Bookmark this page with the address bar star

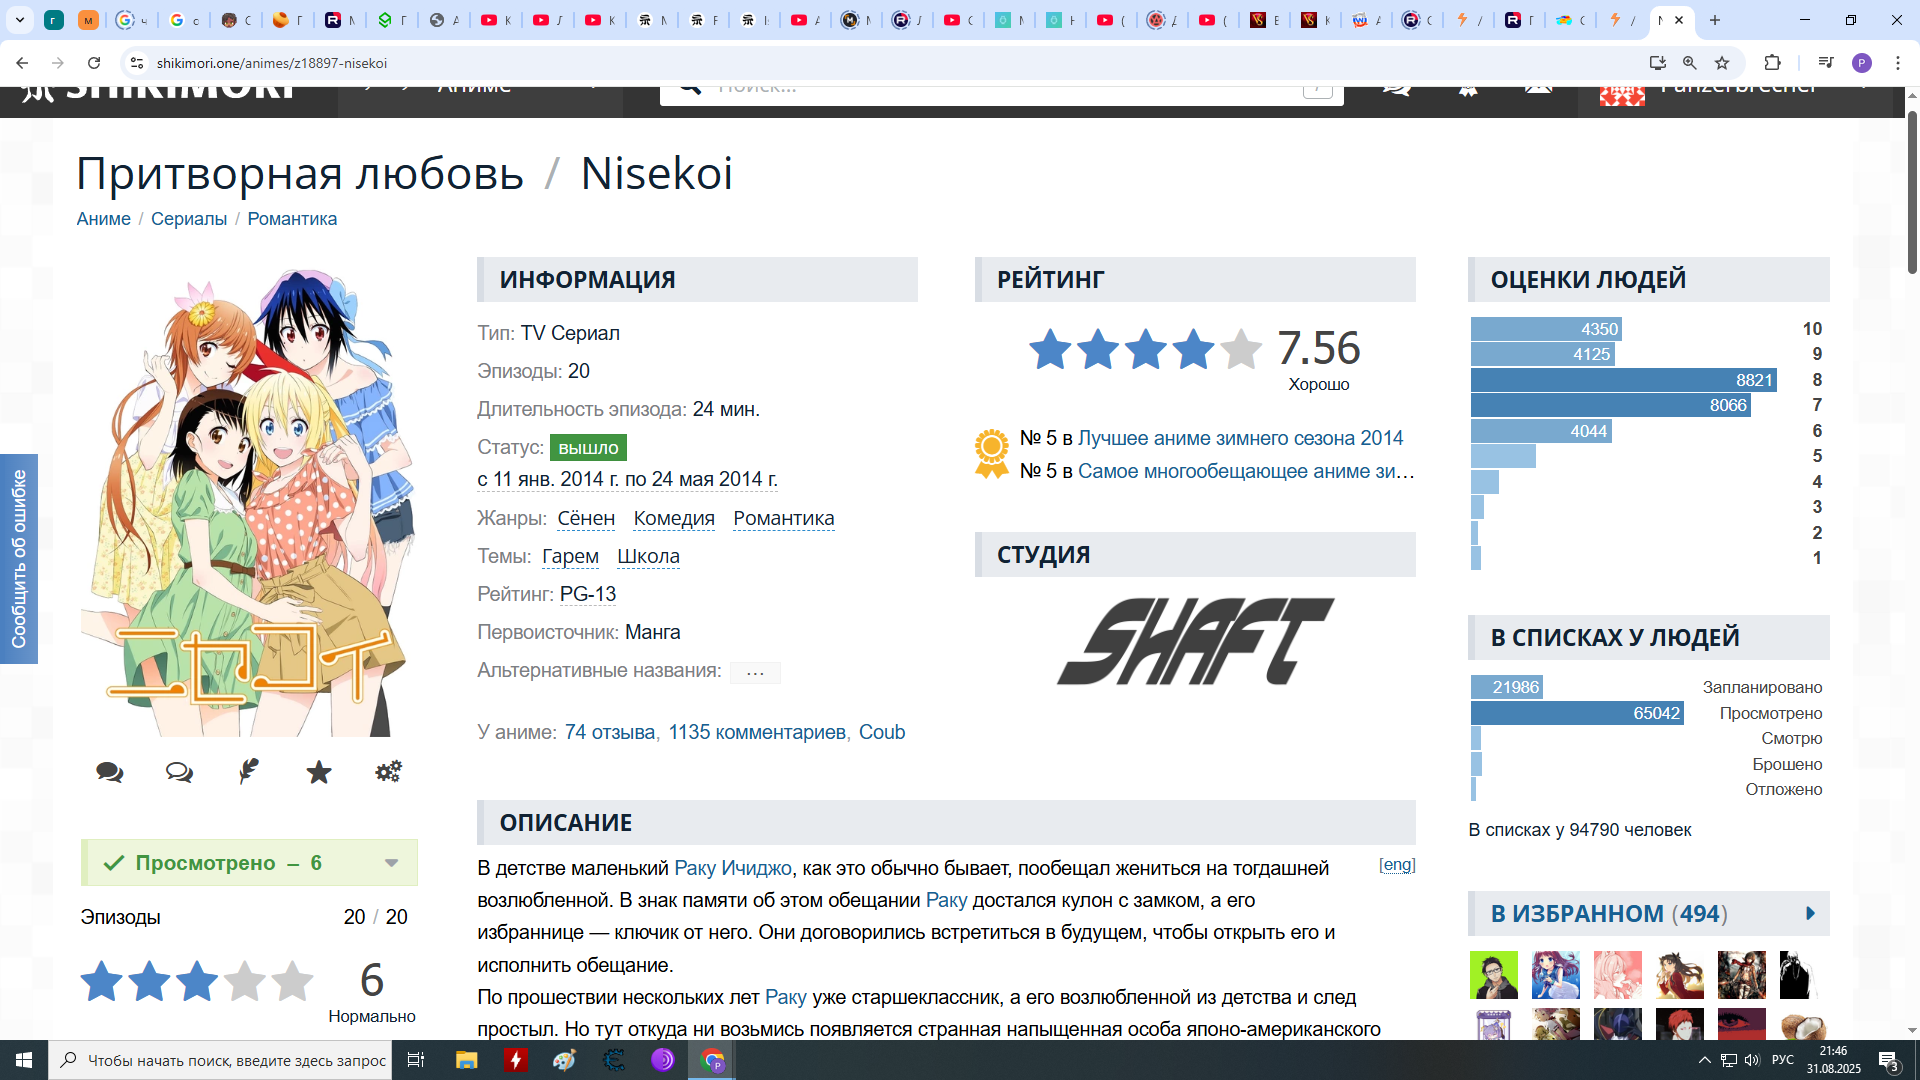(1722, 63)
